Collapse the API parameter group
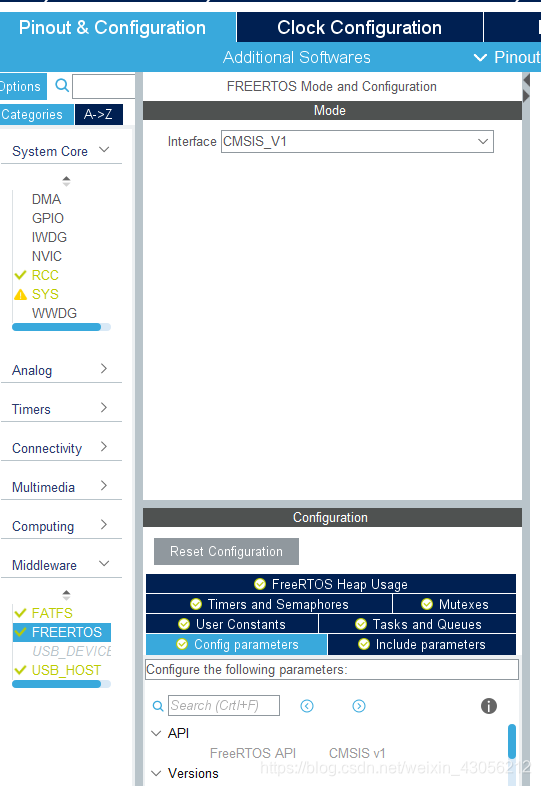Screen dimensions: 541x786 [156, 733]
